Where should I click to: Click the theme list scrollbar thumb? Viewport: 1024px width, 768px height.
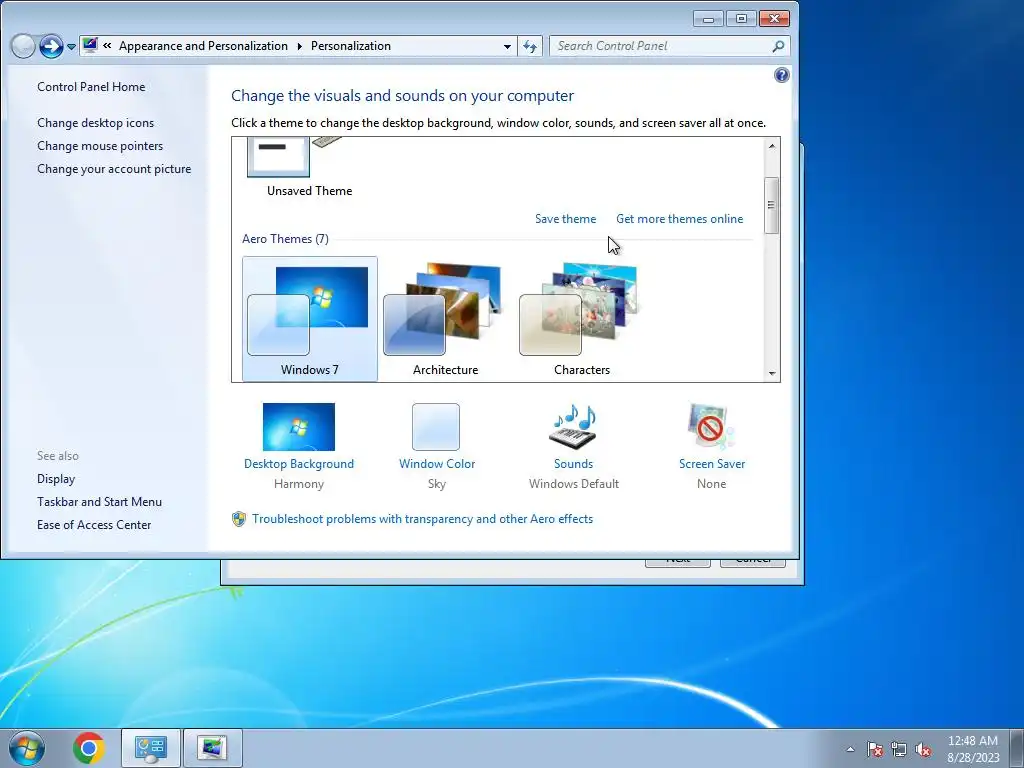click(x=772, y=205)
